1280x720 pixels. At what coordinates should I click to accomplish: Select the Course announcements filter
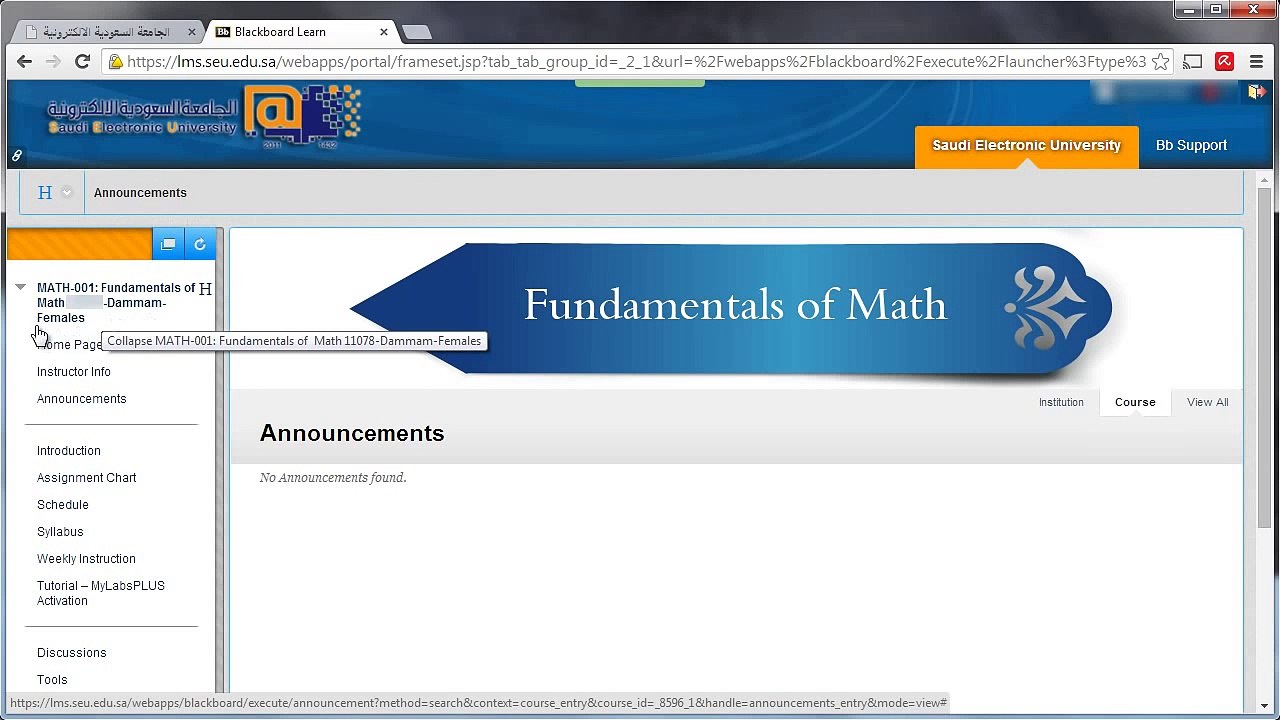pos(1135,402)
